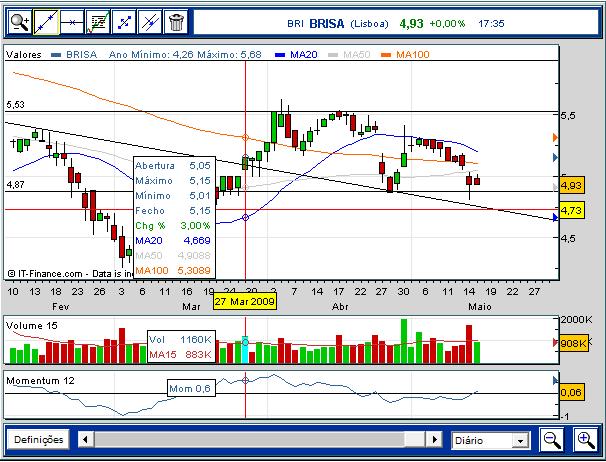Click the Abr month label on axis
Image resolution: width=606 pixels, height=462 pixels.
[x=340, y=307]
